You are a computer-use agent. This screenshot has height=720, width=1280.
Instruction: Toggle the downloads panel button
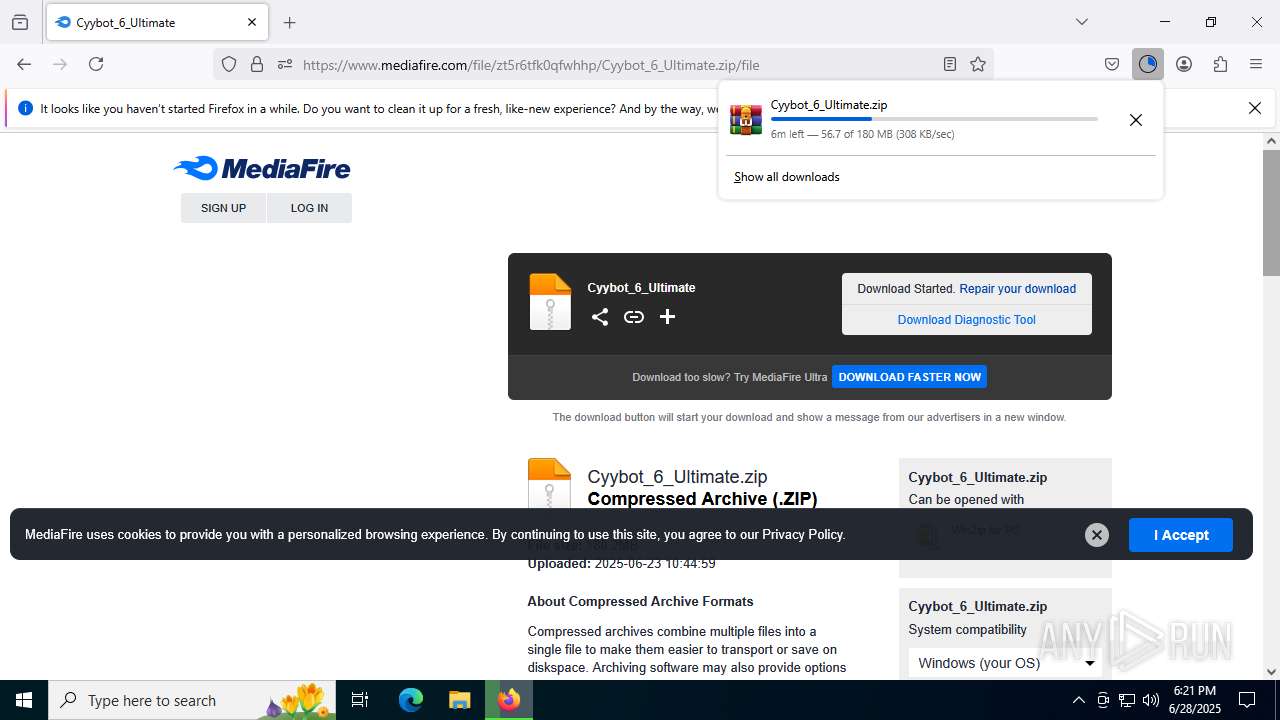(x=1148, y=64)
